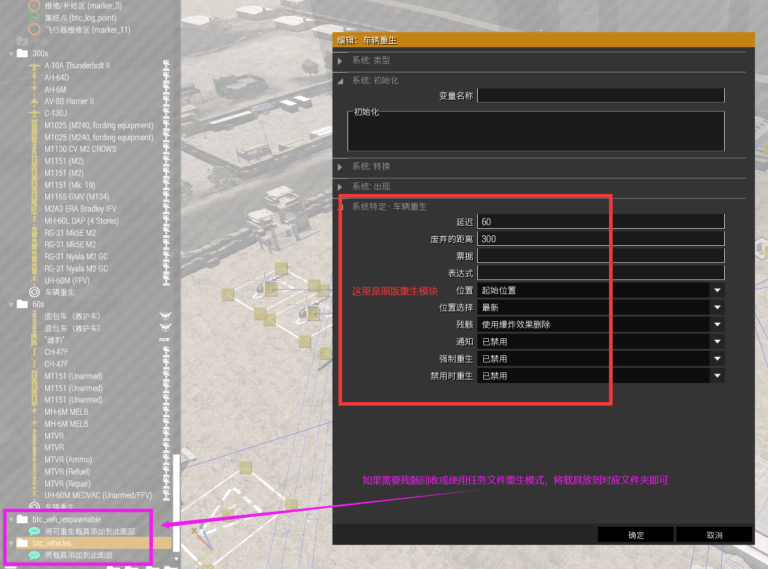
Task: Click the 300s folder icon
Action: [x=23, y=53]
